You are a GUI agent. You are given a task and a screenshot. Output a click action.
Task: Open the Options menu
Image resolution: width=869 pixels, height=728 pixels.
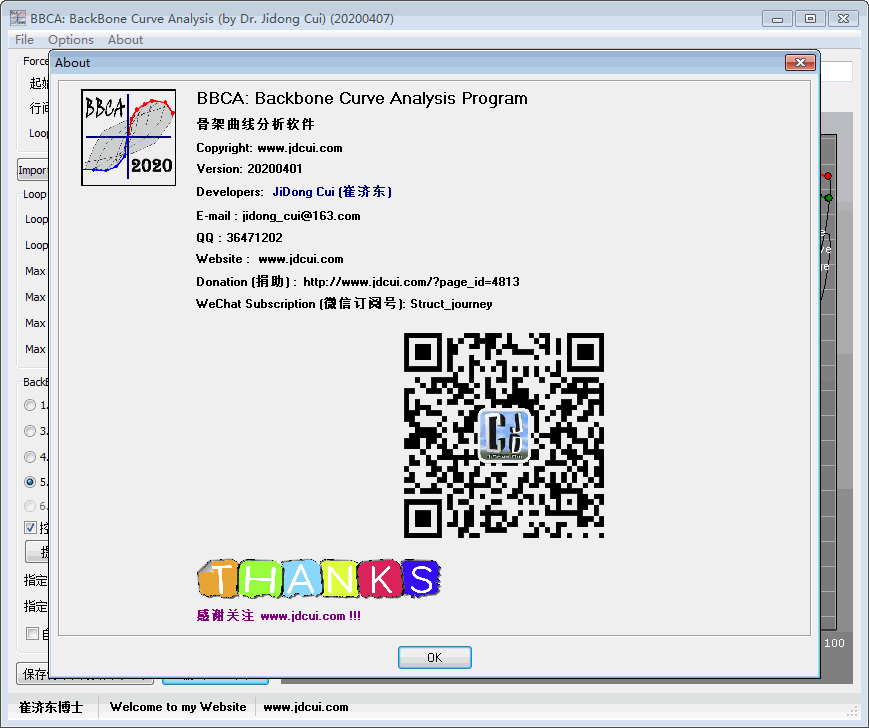(x=70, y=40)
